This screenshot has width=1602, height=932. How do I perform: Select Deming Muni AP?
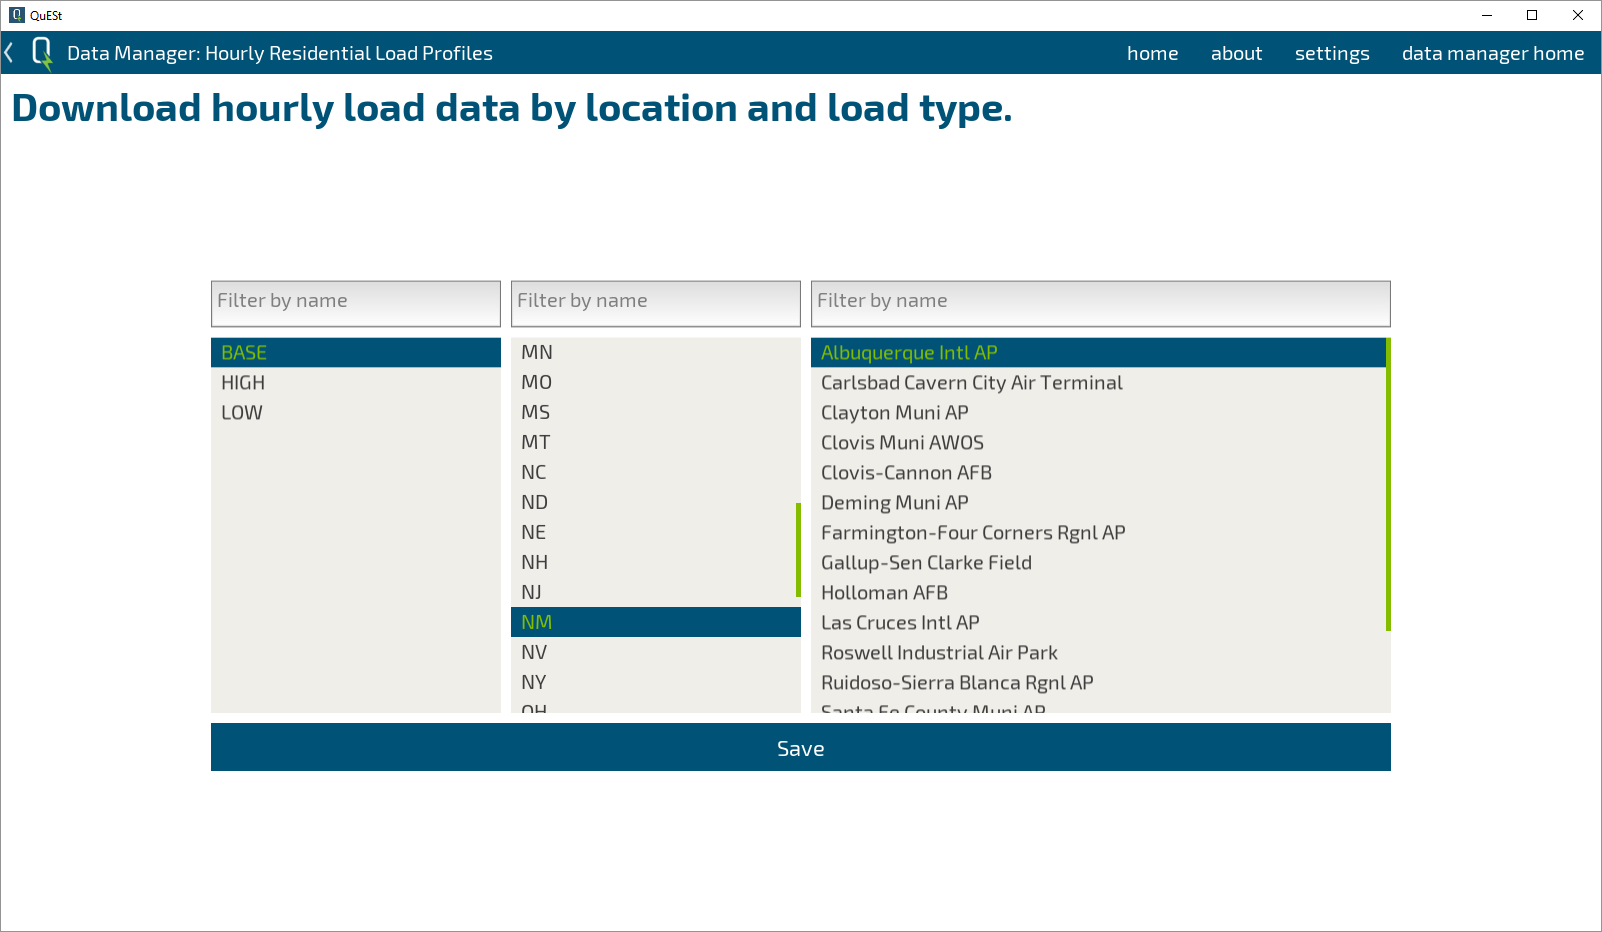point(1098,502)
